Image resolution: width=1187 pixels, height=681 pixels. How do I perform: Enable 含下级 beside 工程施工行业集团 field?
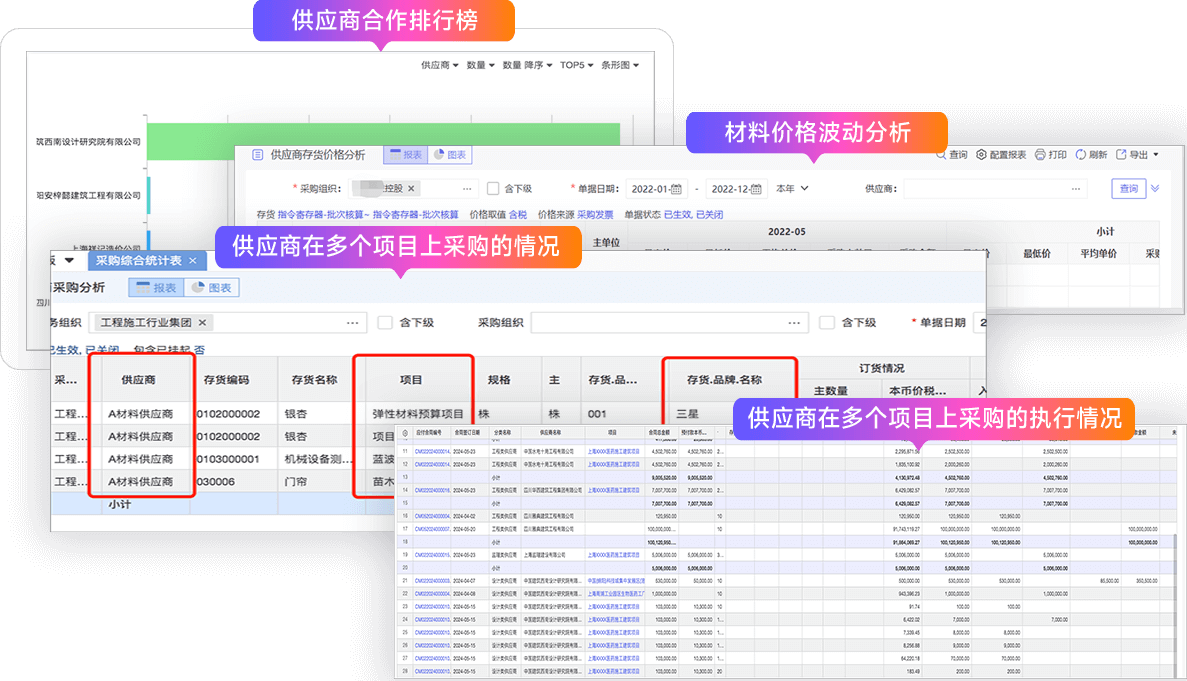click(x=385, y=323)
